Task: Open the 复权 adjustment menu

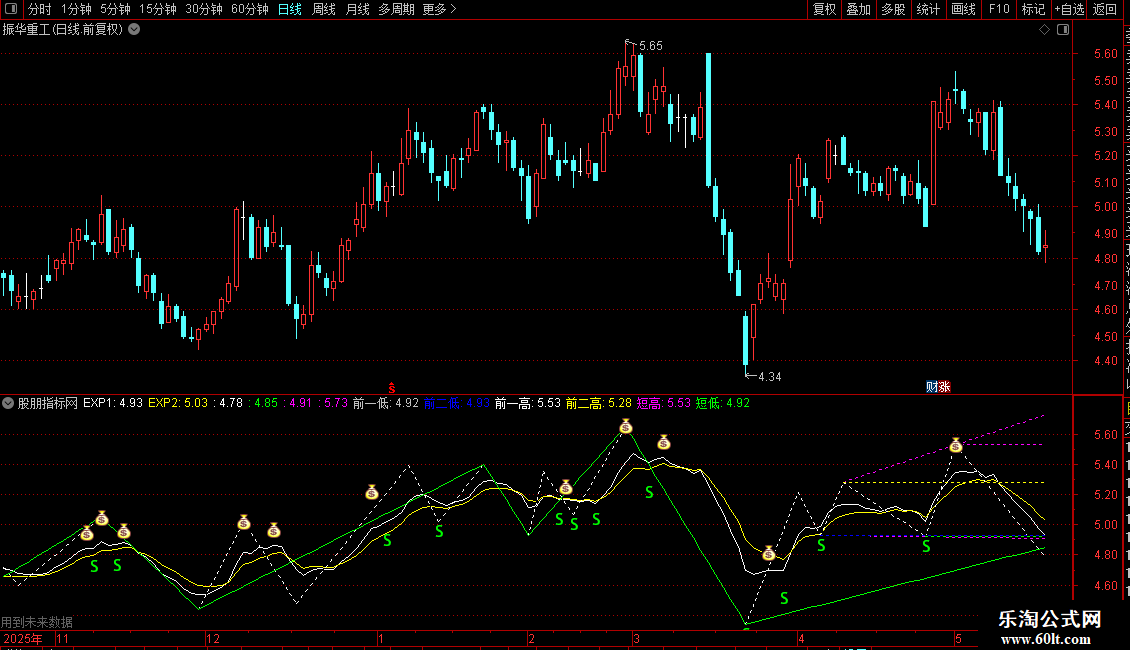Action: [x=824, y=9]
